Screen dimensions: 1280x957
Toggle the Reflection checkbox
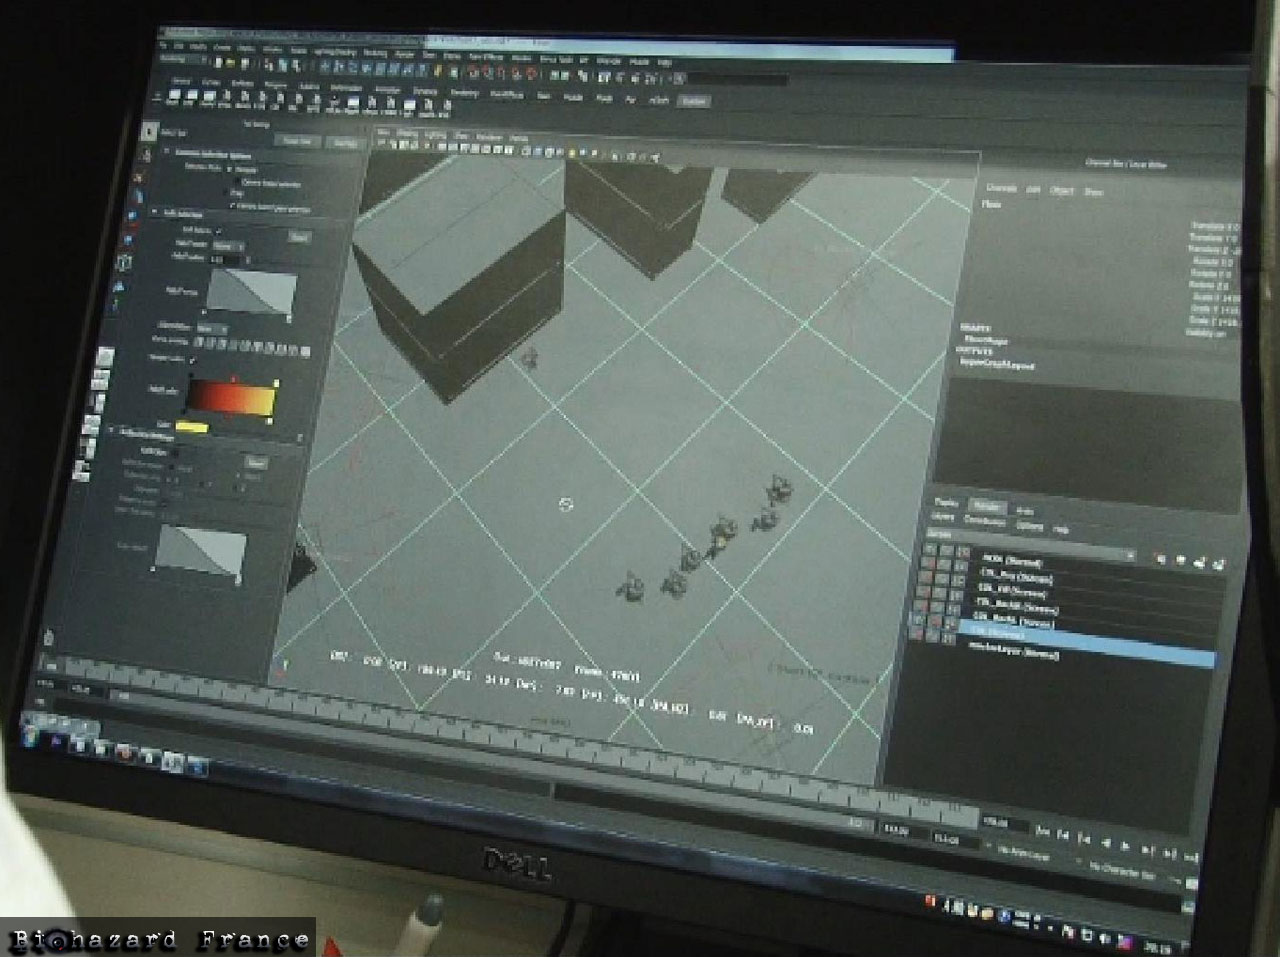point(174,451)
